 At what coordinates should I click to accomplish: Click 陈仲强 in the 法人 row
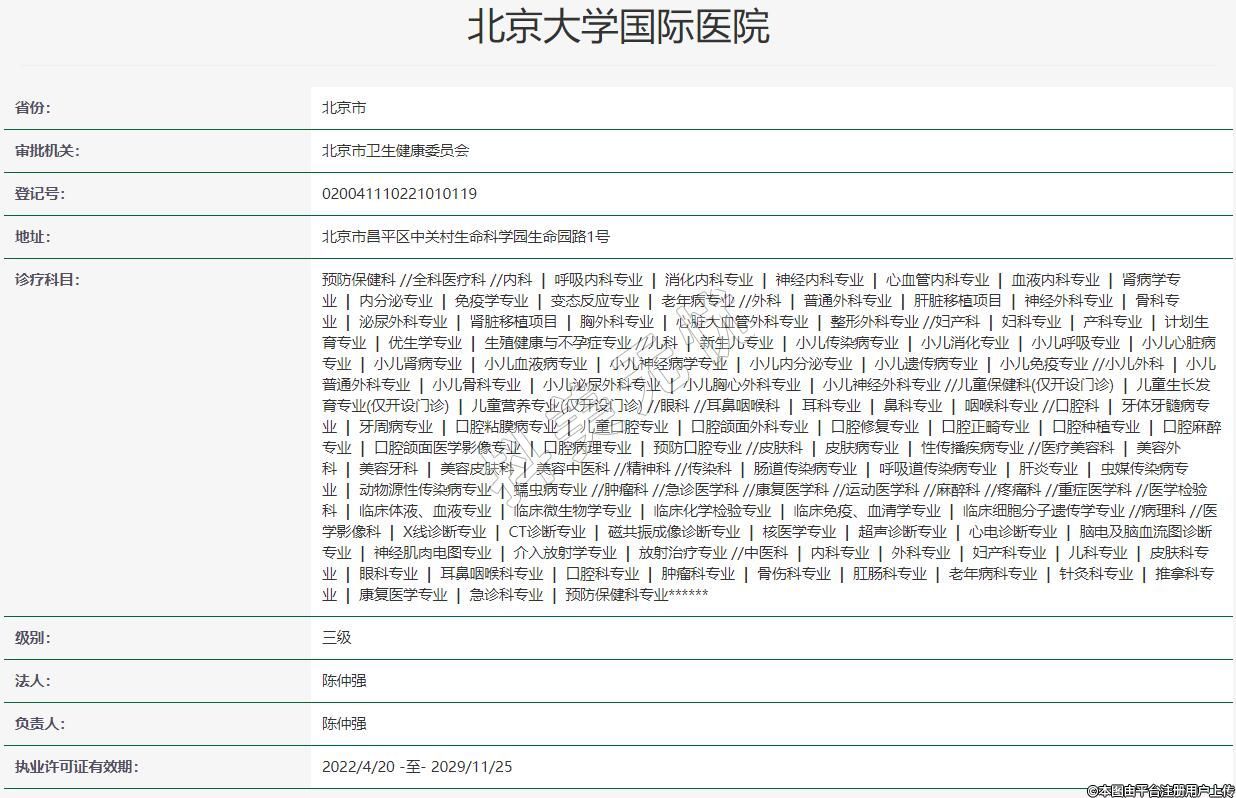[x=344, y=681]
